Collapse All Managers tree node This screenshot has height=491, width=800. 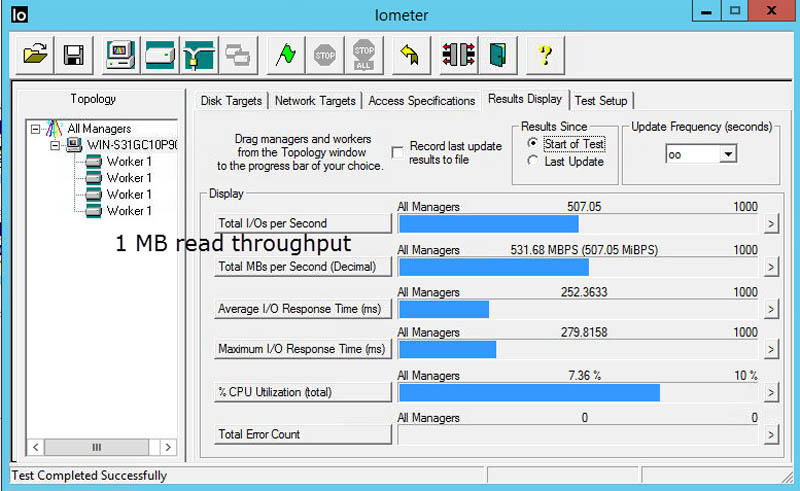tap(35, 129)
